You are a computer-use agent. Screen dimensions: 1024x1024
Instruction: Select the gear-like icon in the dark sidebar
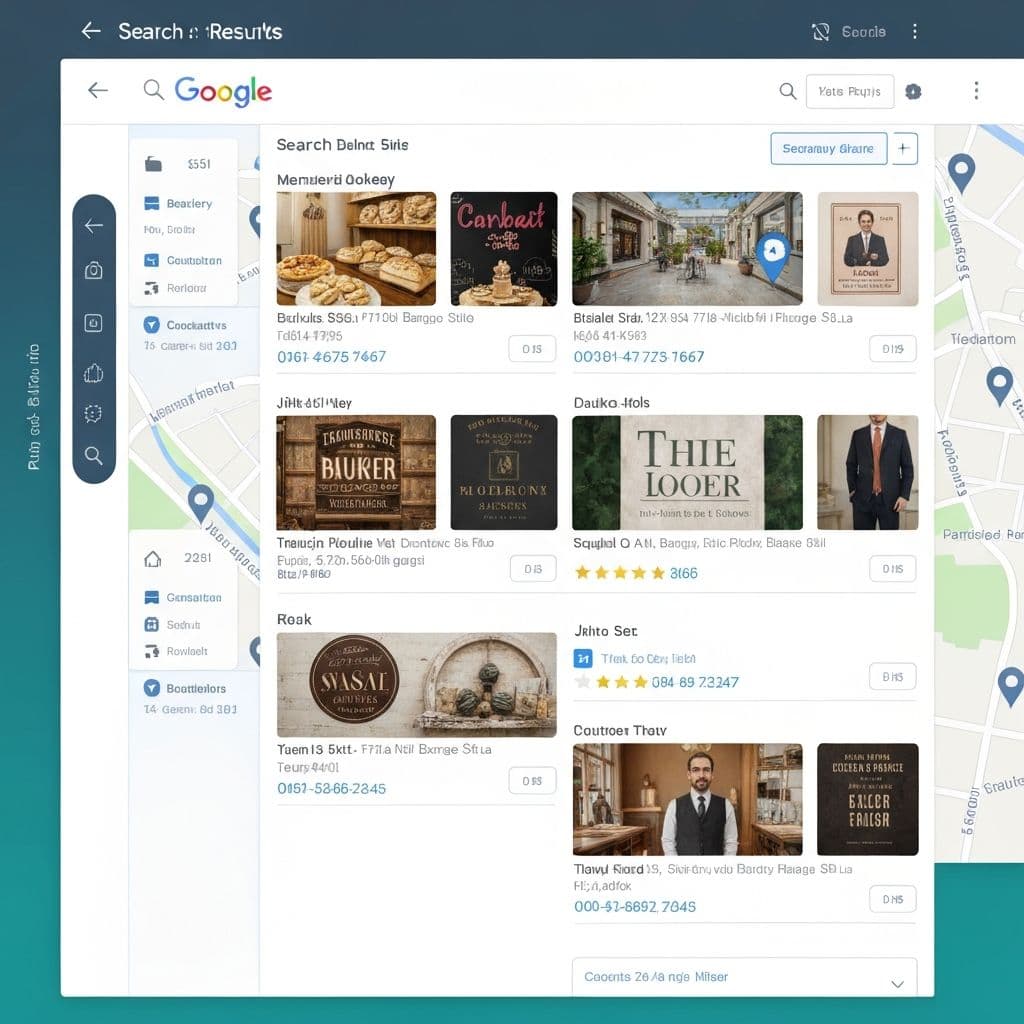[94, 414]
